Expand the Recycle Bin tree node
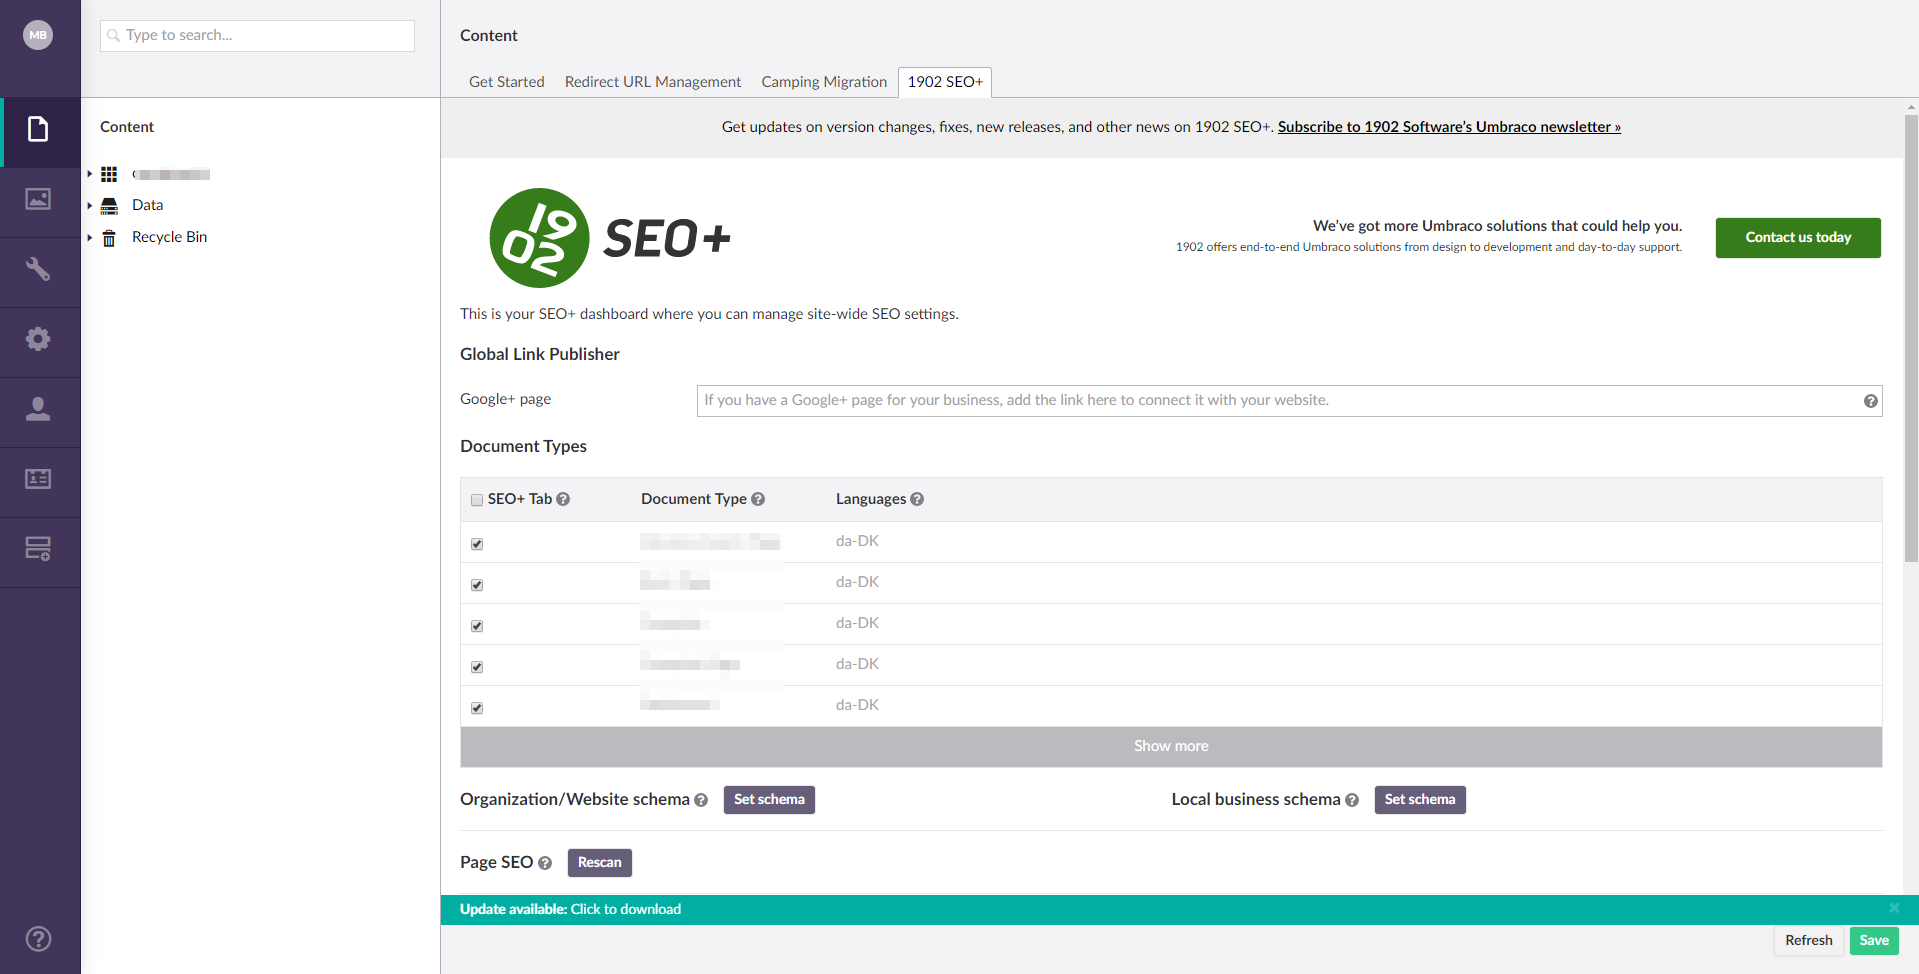1919x974 pixels. pyautogui.click(x=89, y=238)
